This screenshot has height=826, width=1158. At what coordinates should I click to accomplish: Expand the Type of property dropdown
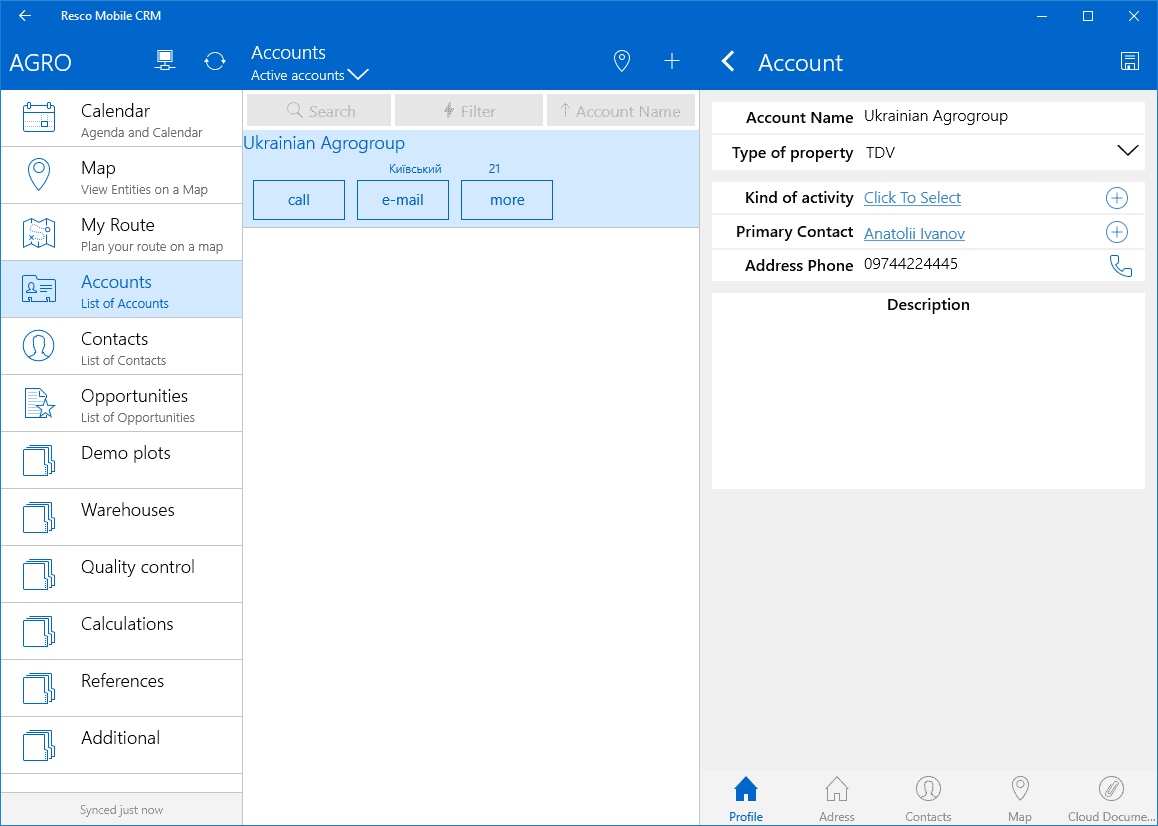[x=1128, y=151]
